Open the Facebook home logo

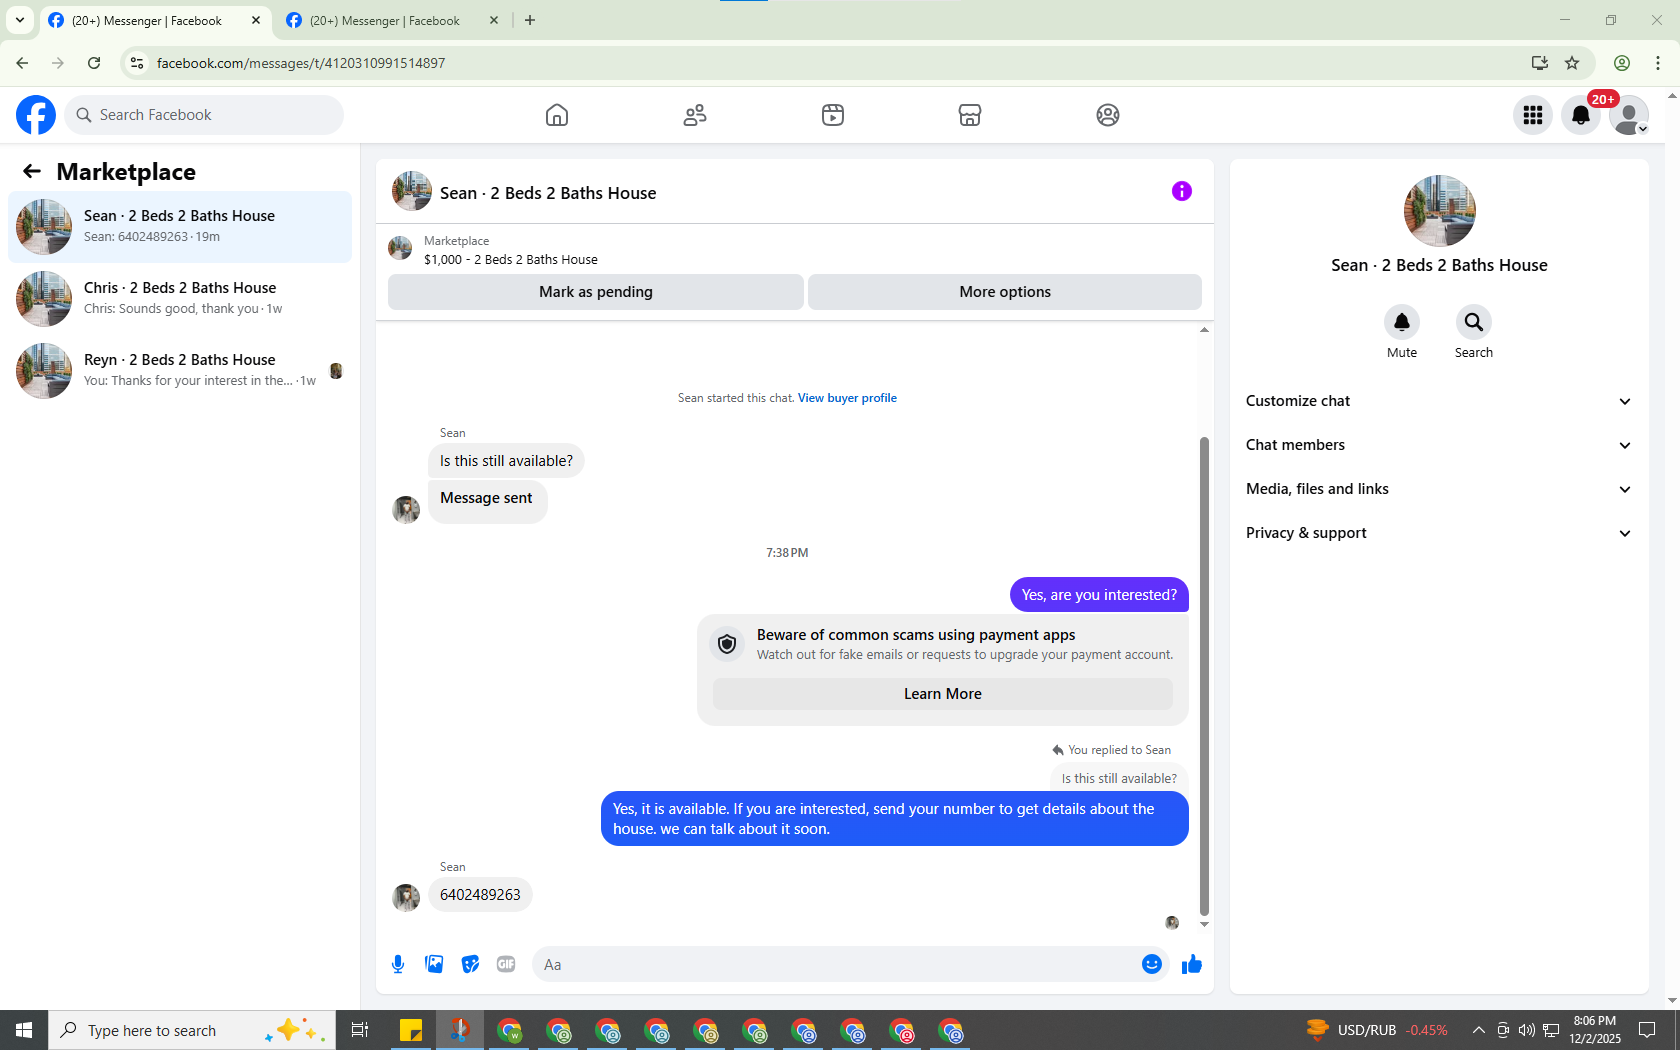36,115
